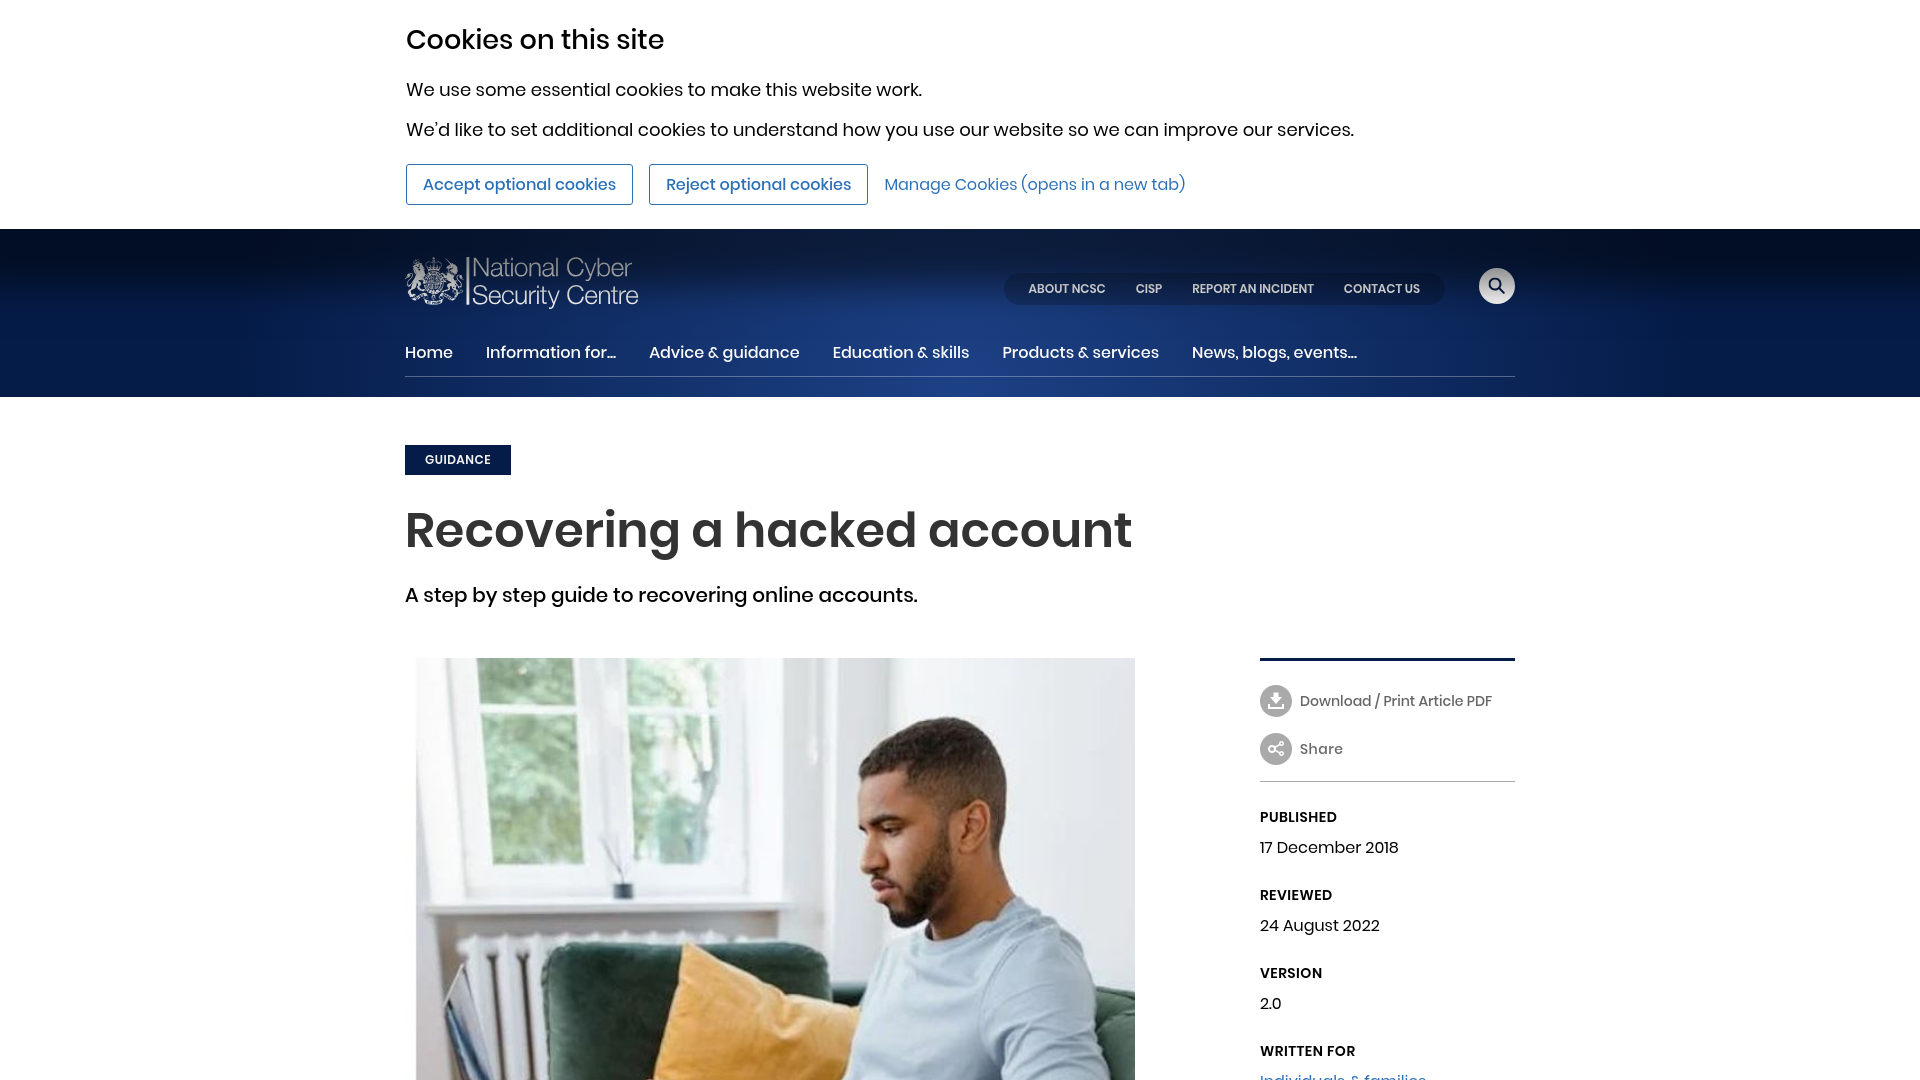Click the Home navigation menu item
Screen dimensions: 1920x1080
[x=429, y=351]
